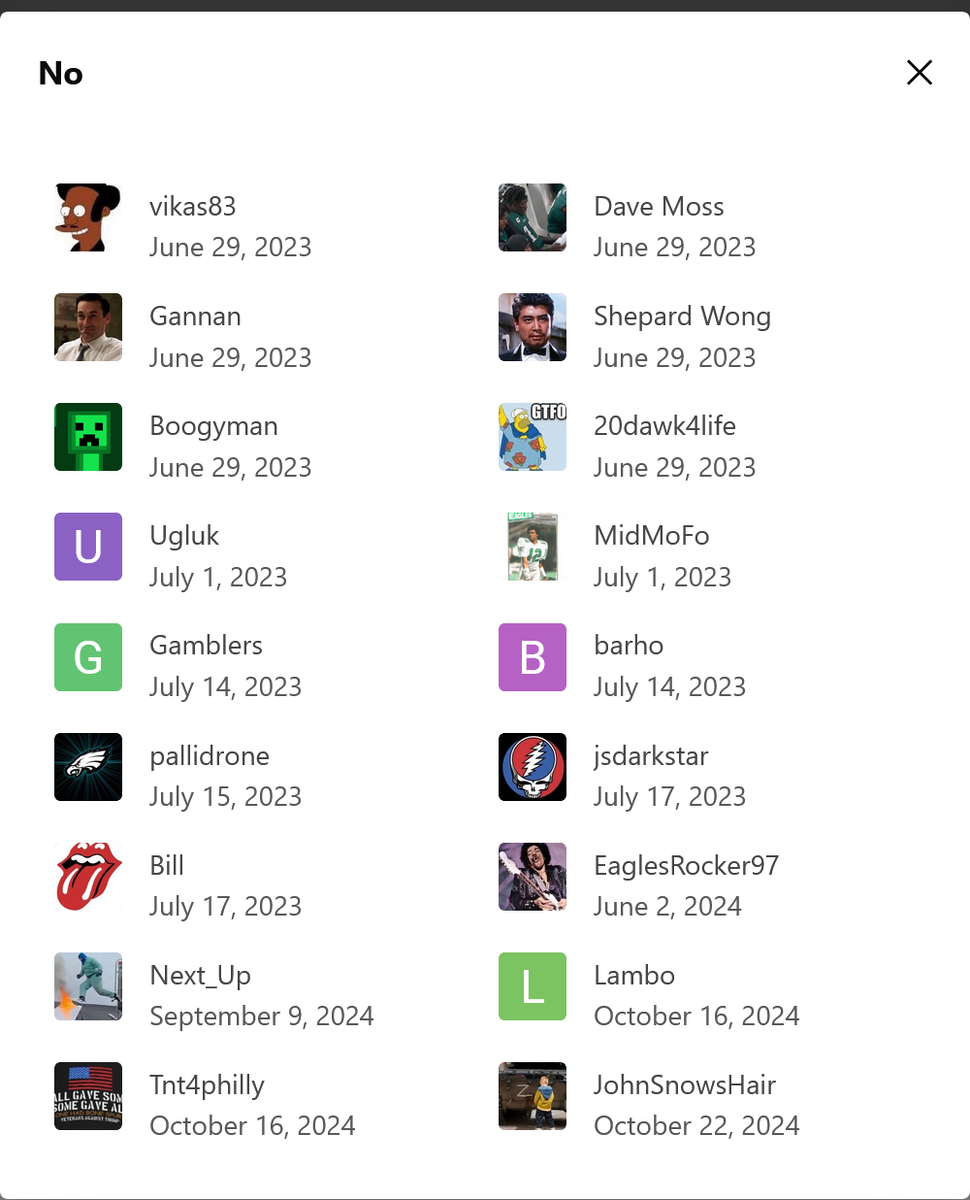The height and width of the screenshot is (1200, 970).
Task: Click the EaglesRocker97 username
Action: coord(686,865)
